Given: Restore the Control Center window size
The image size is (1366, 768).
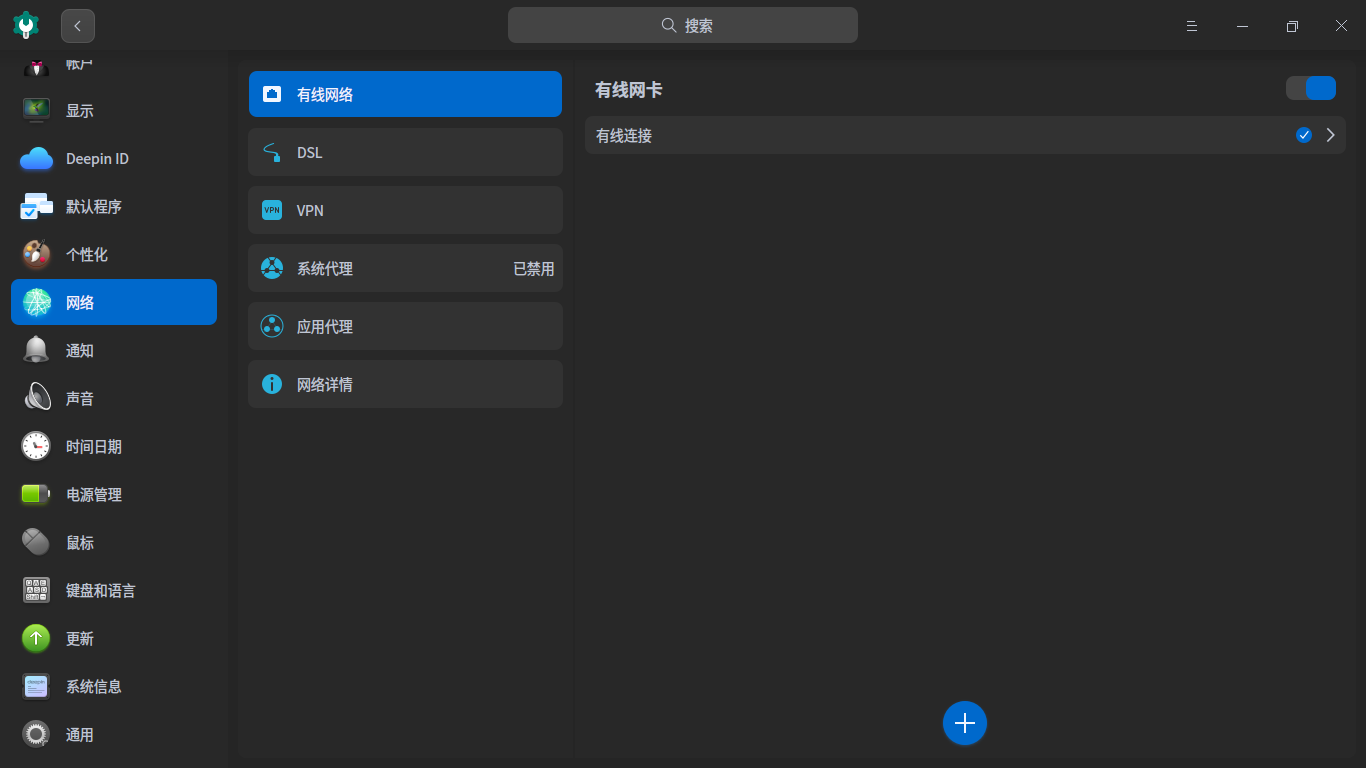Looking at the screenshot, I should click(1292, 26).
